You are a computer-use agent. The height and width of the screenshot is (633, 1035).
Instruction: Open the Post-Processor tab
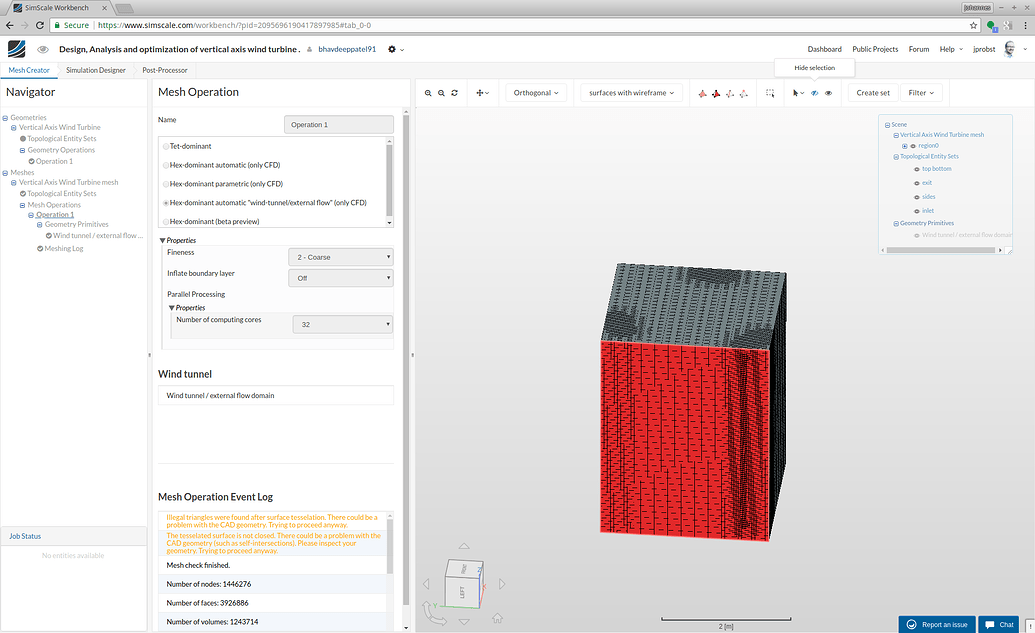coord(166,70)
